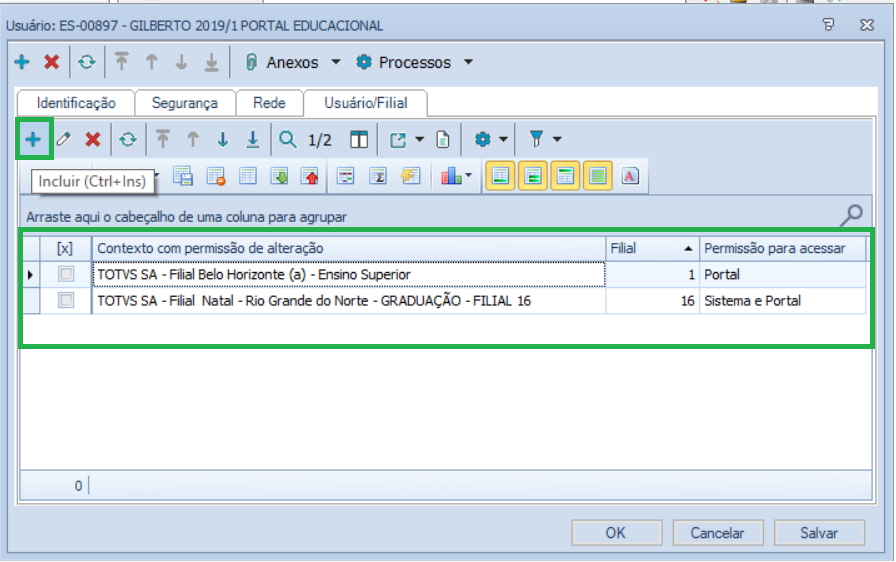Close the user dialog window

[x=867, y=25]
